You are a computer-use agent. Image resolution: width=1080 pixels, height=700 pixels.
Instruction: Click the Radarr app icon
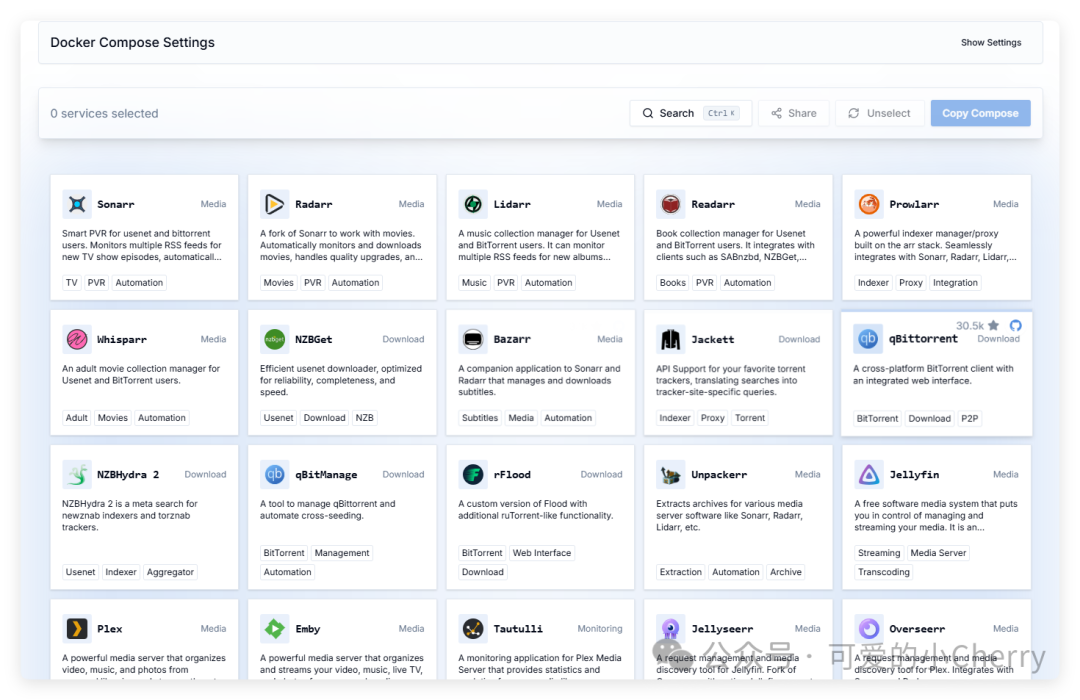[x=274, y=204]
